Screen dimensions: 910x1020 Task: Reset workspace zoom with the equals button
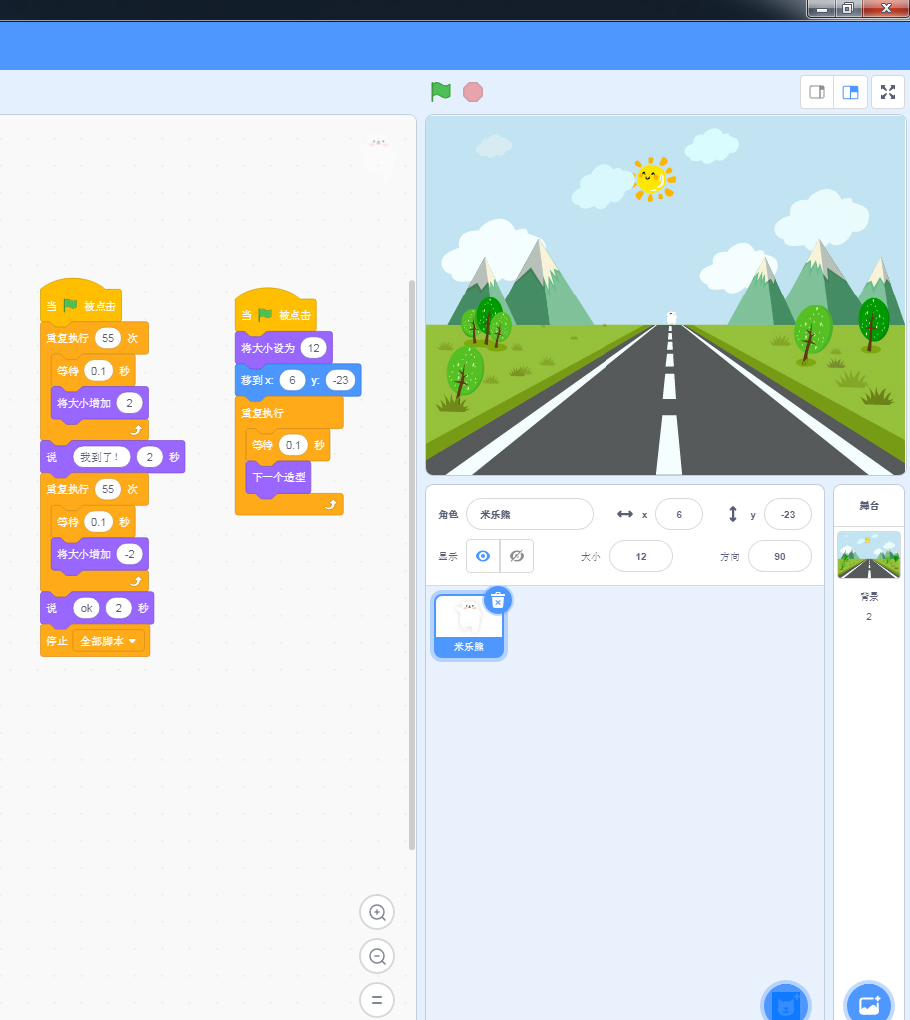coord(377,1000)
